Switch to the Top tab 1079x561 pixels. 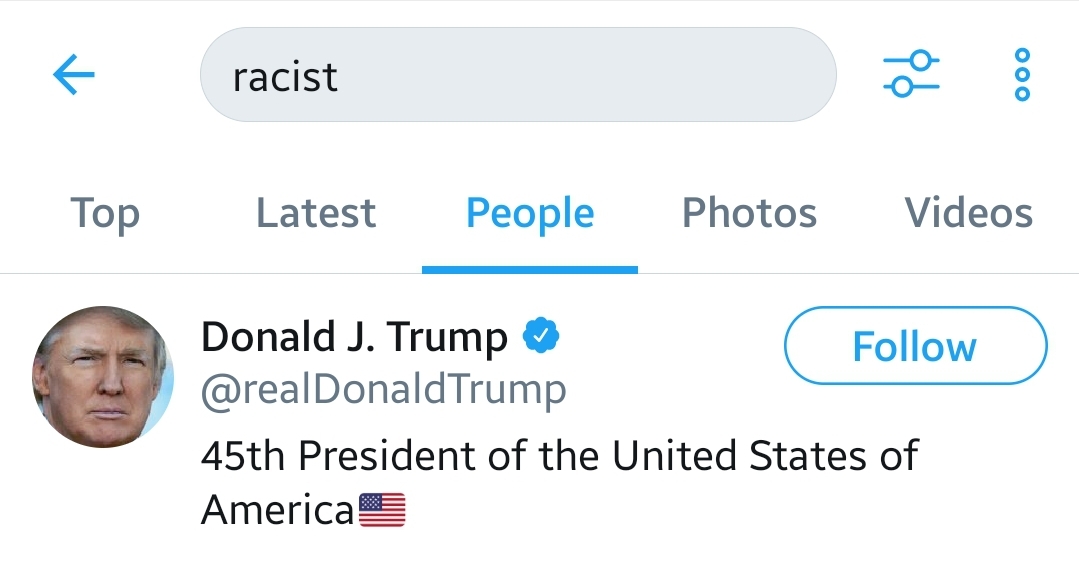(104, 213)
